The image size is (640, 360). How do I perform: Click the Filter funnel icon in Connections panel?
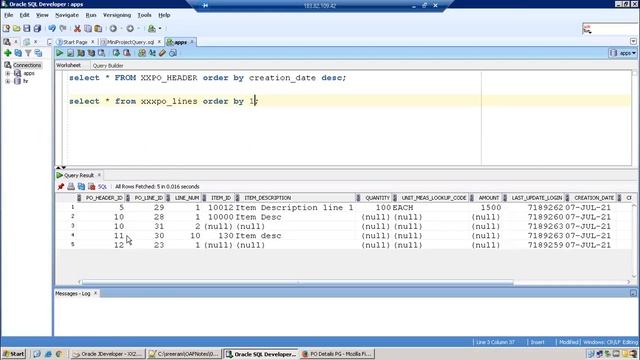click(28, 53)
